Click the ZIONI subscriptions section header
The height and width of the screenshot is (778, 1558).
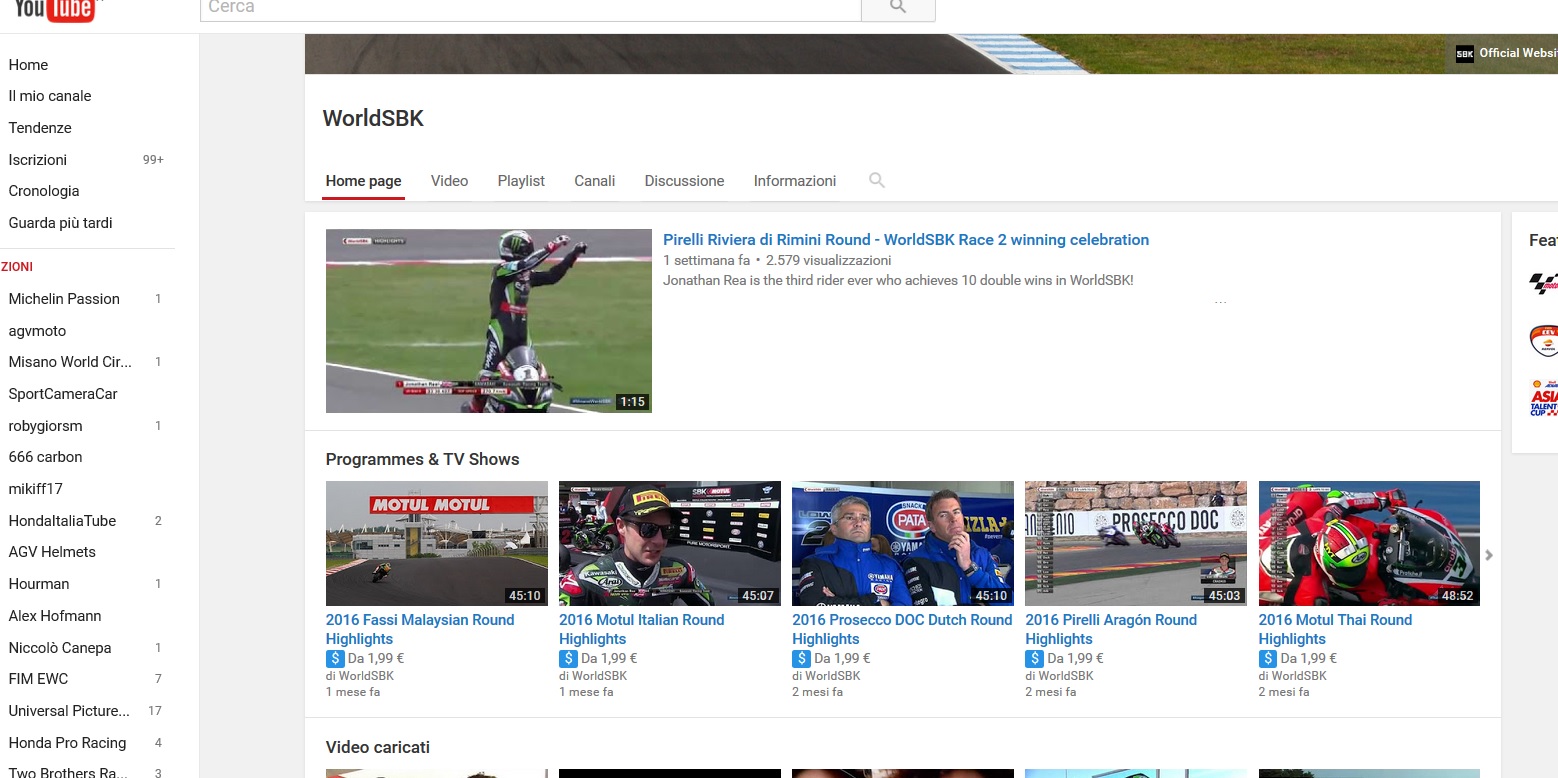tap(17, 267)
